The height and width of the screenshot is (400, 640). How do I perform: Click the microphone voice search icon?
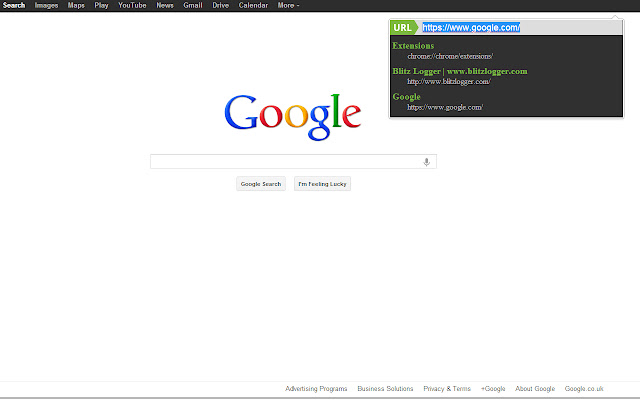[427, 162]
